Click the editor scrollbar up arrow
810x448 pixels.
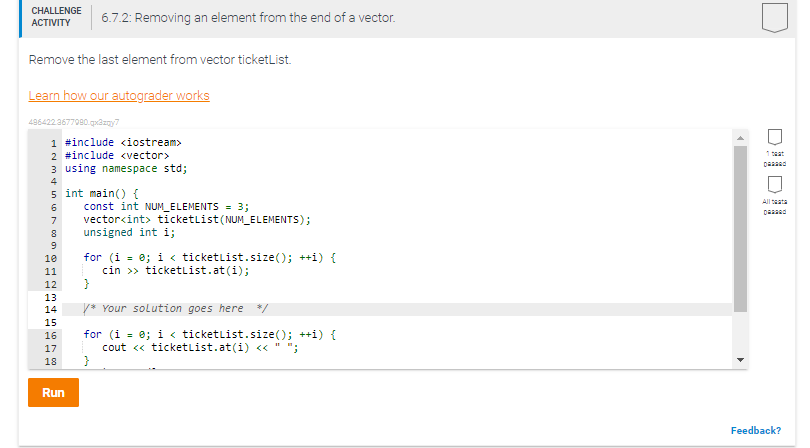click(x=740, y=138)
